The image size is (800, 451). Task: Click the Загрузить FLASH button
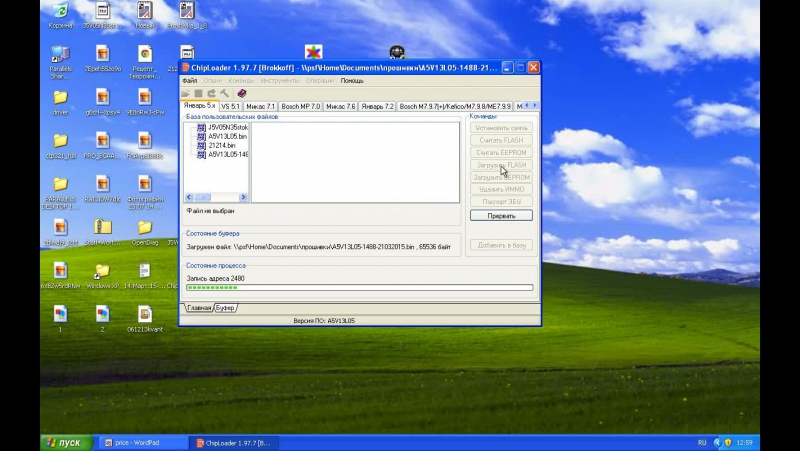(x=501, y=165)
